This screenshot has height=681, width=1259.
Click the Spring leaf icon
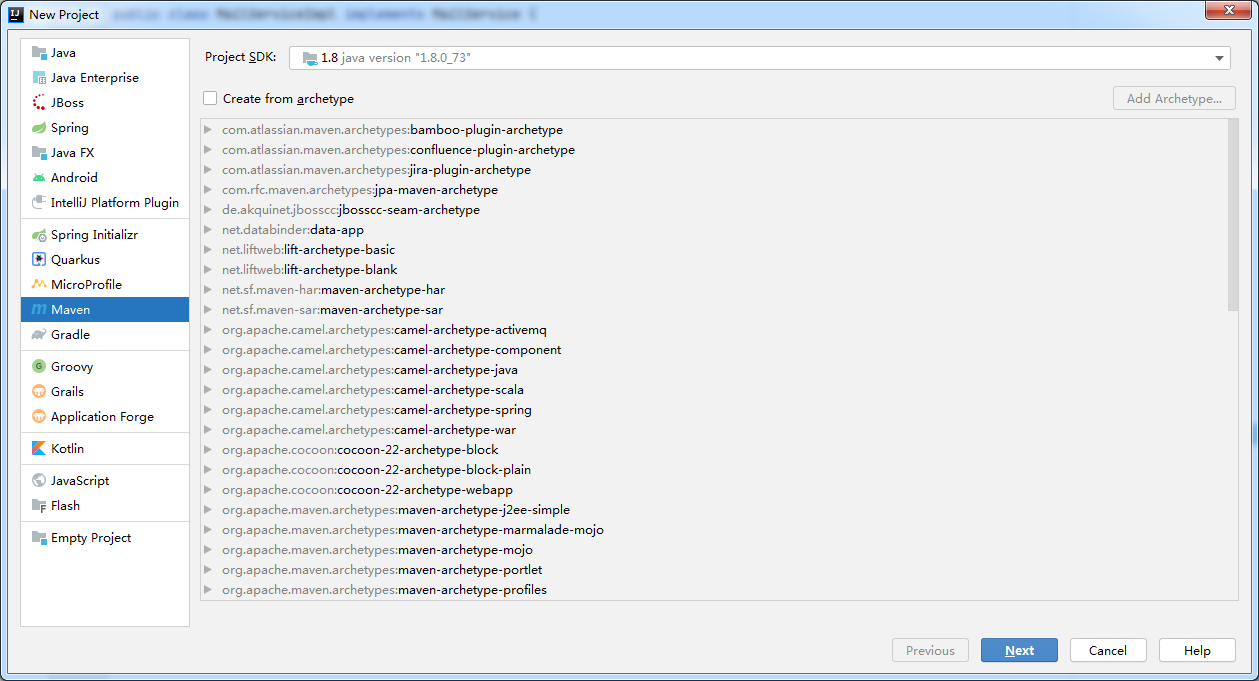pos(39,128)
